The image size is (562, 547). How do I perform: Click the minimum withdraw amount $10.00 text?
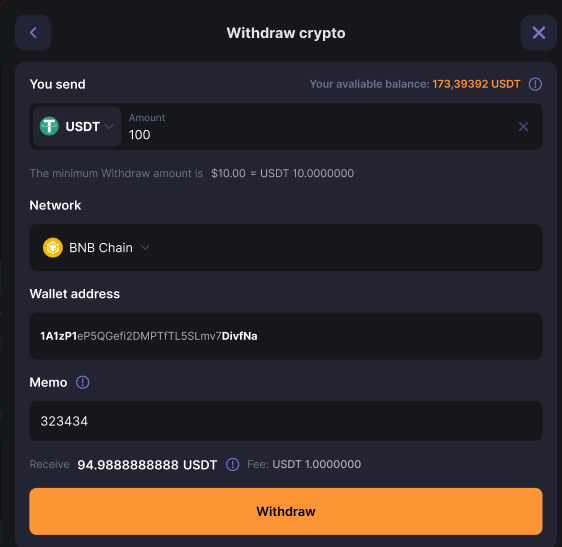pyautogui.click(x=228, y=173)
